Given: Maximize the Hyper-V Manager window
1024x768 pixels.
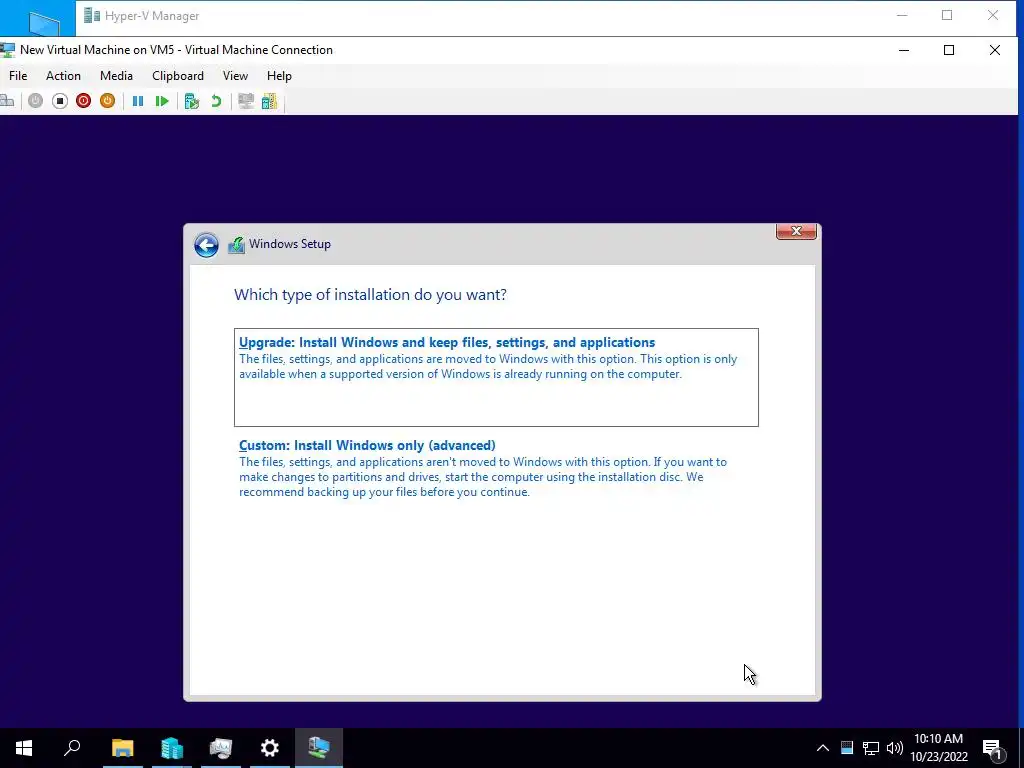Looking at the screenshot, I should [x=947, y=16].
